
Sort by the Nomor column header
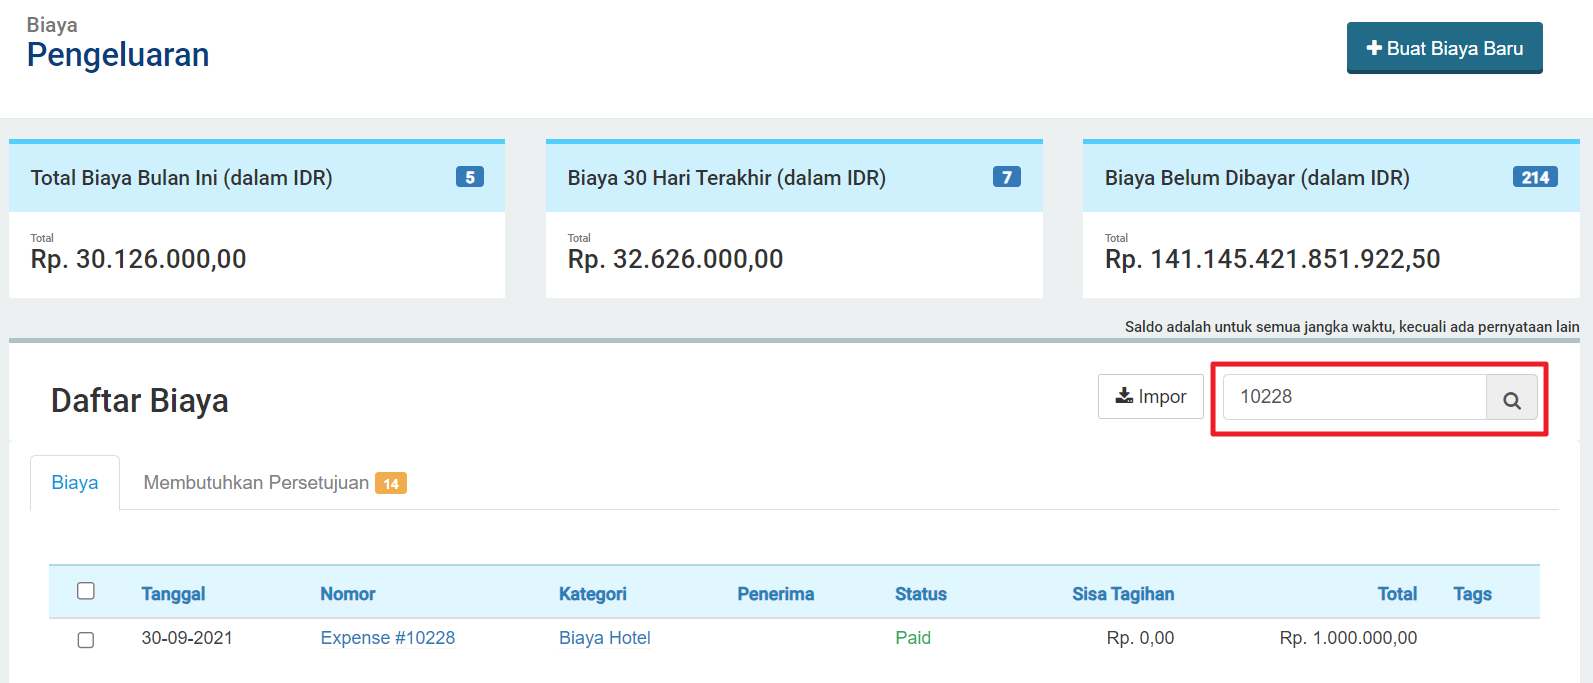[347, 594]
